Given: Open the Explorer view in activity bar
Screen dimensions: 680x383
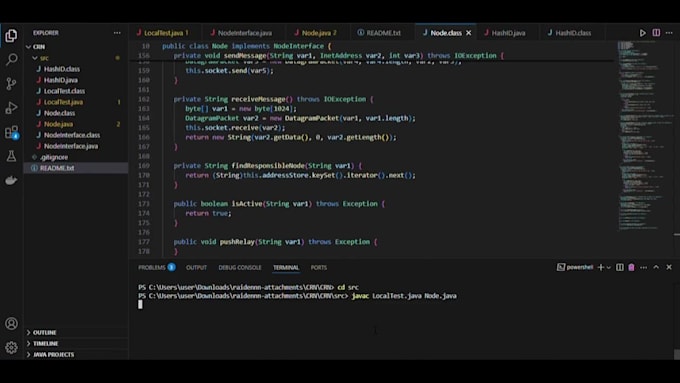Looking at the screenshot, I should click(x=11, y=36).
